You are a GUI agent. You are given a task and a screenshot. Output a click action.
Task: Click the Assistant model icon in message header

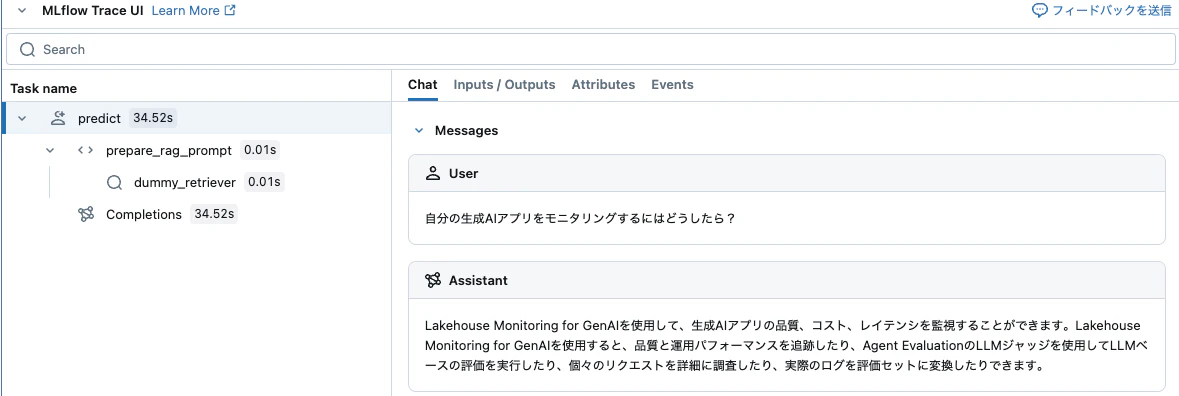point(432,280)
